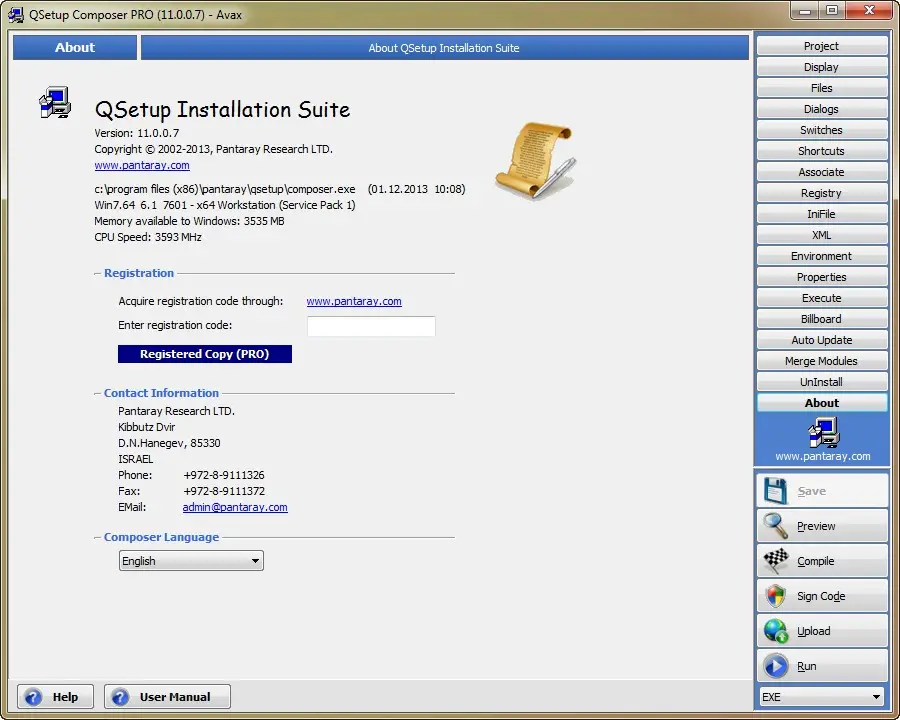This screenshot has height=720, width=900.
Task: Open the Composer Language dropdown
Action: (191, 561)
